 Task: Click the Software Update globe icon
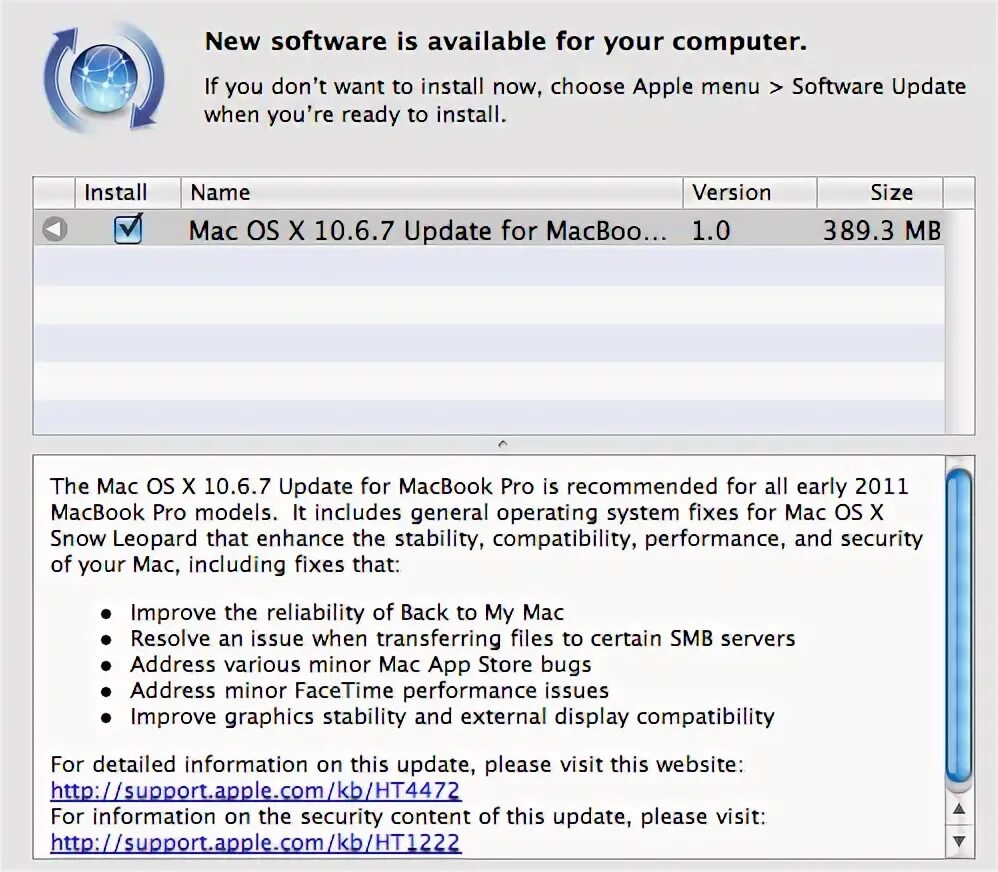(x=104, y=78)
